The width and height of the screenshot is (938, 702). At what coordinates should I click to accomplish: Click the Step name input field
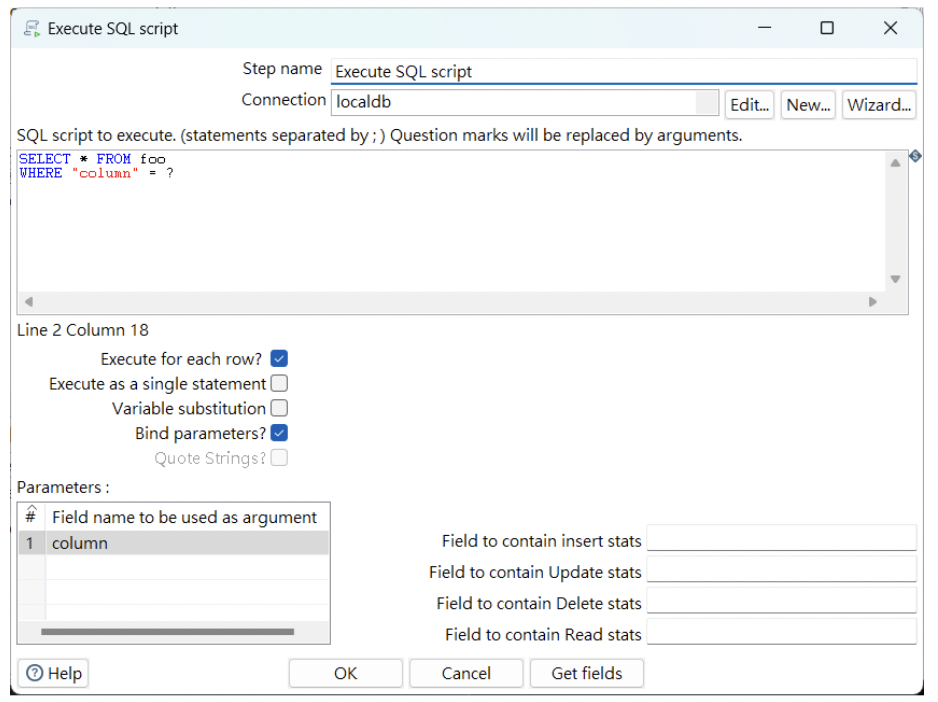pyautogui.click(x=623, y=71)
